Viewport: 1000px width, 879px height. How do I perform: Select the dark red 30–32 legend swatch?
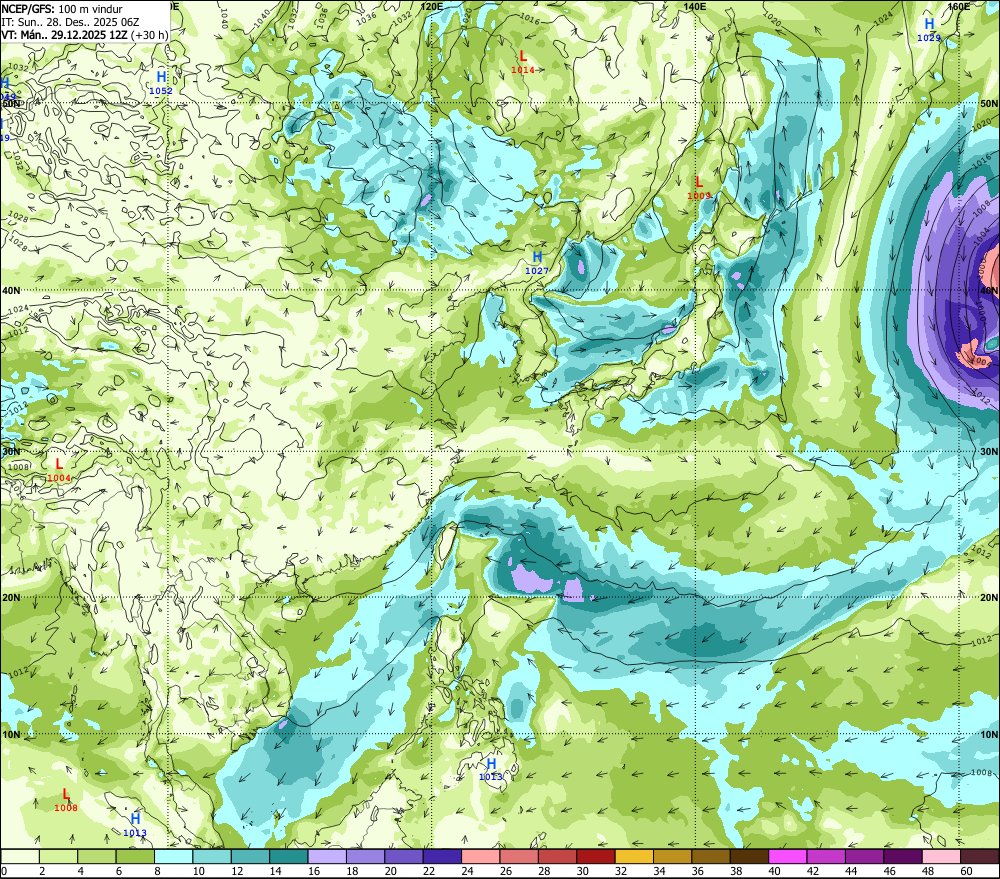[596, 856]
